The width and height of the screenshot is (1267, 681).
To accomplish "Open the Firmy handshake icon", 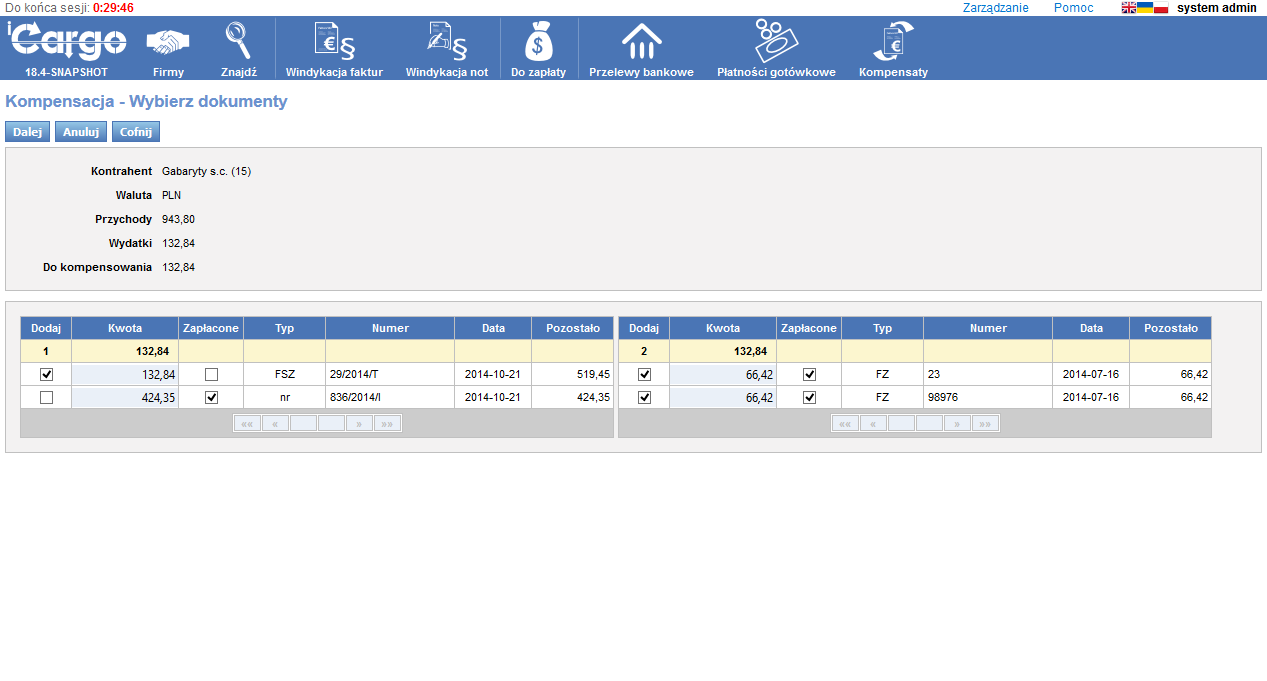I will (x=168, y=43).
